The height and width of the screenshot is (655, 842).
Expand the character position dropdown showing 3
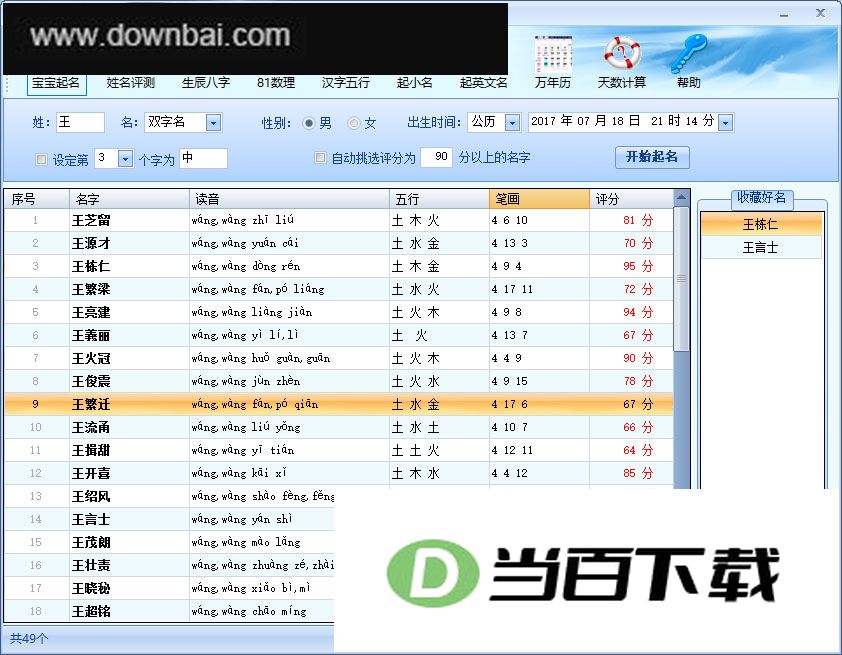click(125, 159)
